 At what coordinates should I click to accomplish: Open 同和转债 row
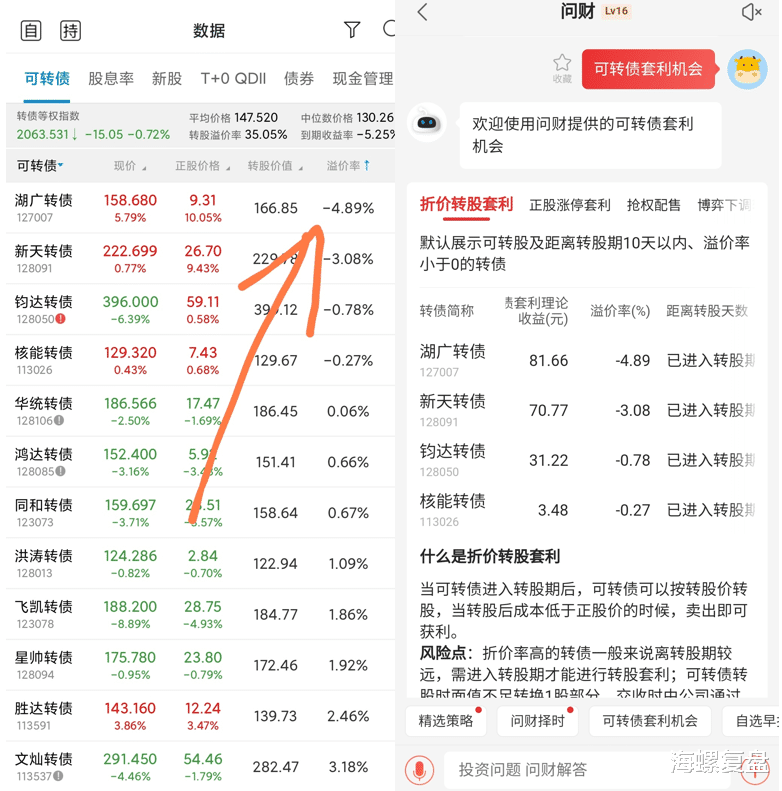[200, 513]
